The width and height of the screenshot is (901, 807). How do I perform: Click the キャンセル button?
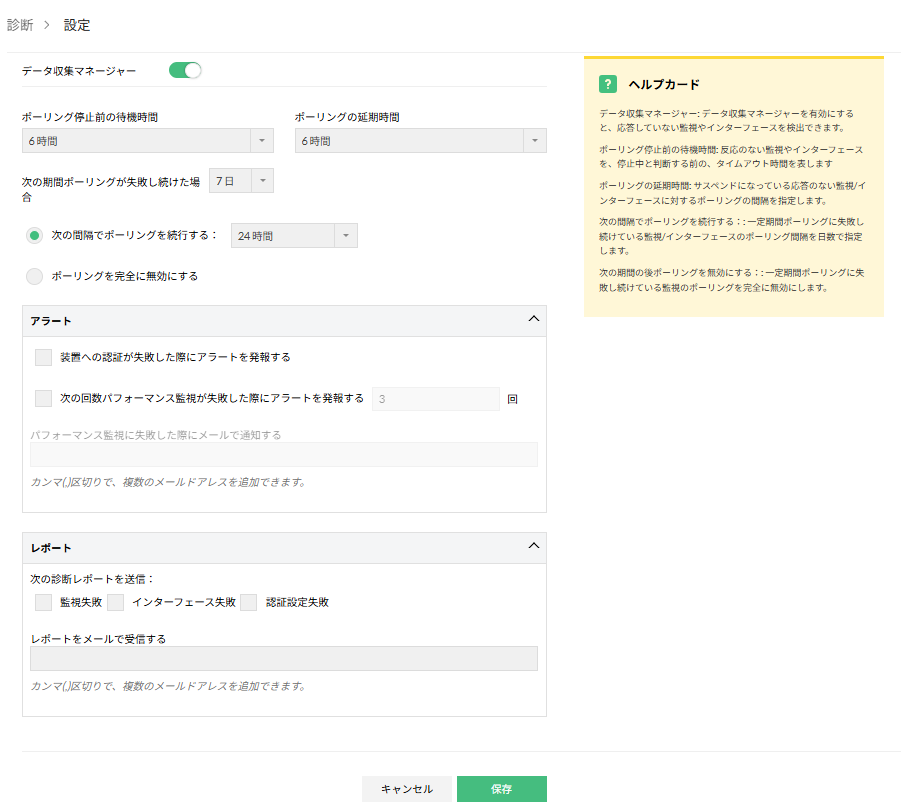click(x=407, y=788)
